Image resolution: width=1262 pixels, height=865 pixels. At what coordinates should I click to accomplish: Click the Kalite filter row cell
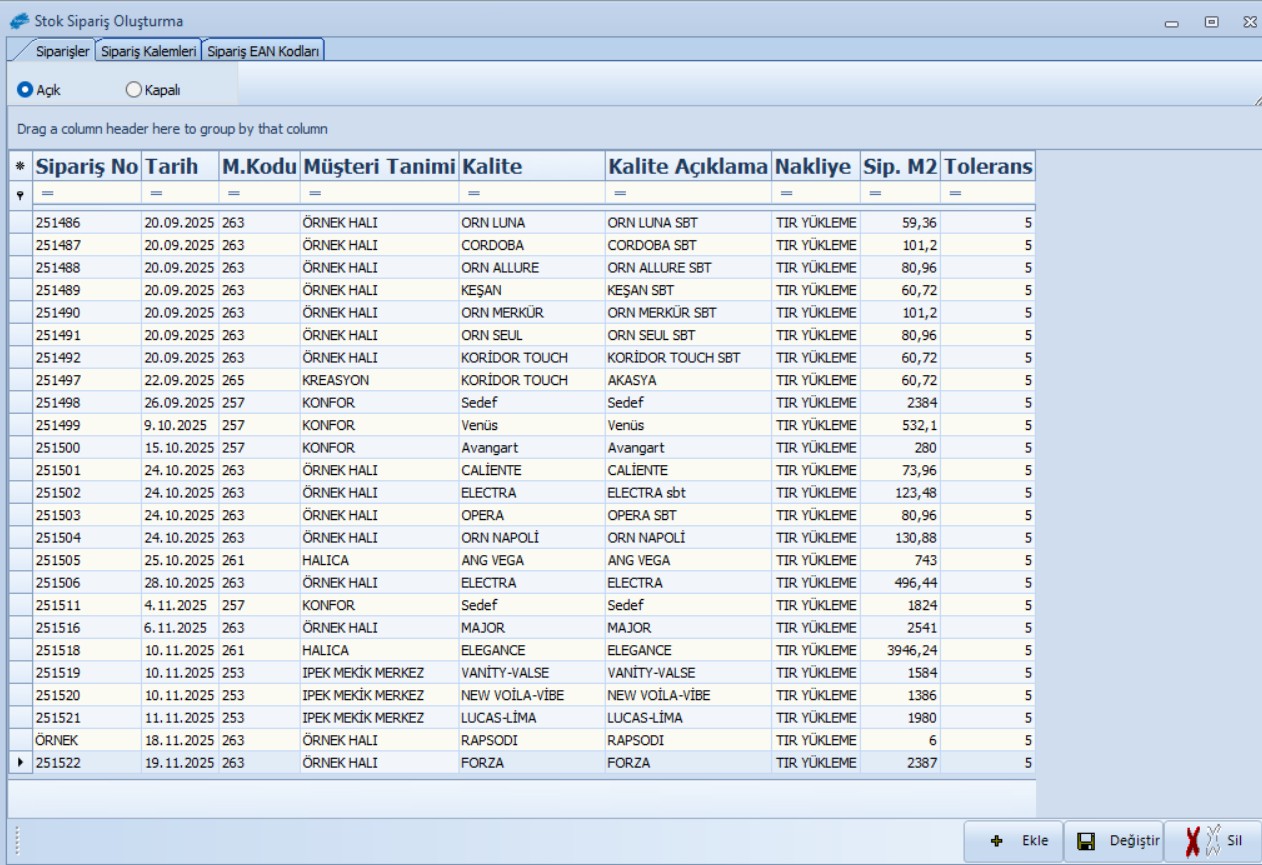point(531,193)
